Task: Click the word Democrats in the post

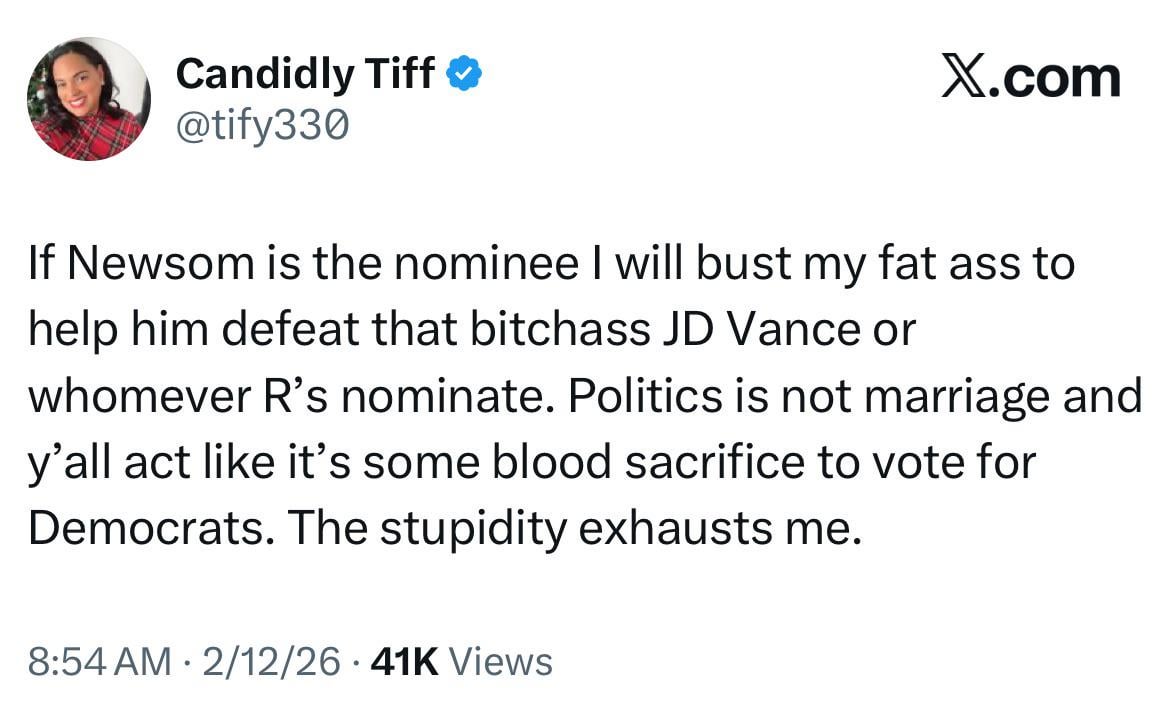Action: [145, 529]
